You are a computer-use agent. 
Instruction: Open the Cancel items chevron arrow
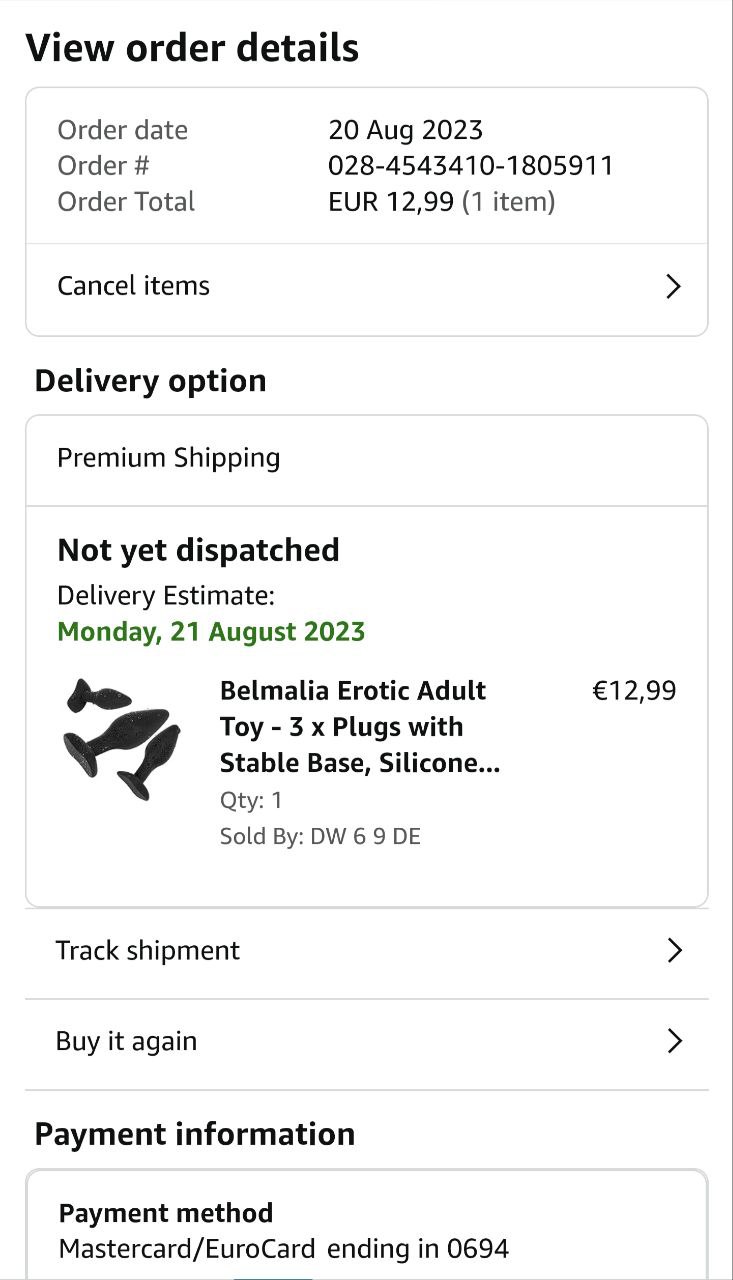[x=673, y=287]
